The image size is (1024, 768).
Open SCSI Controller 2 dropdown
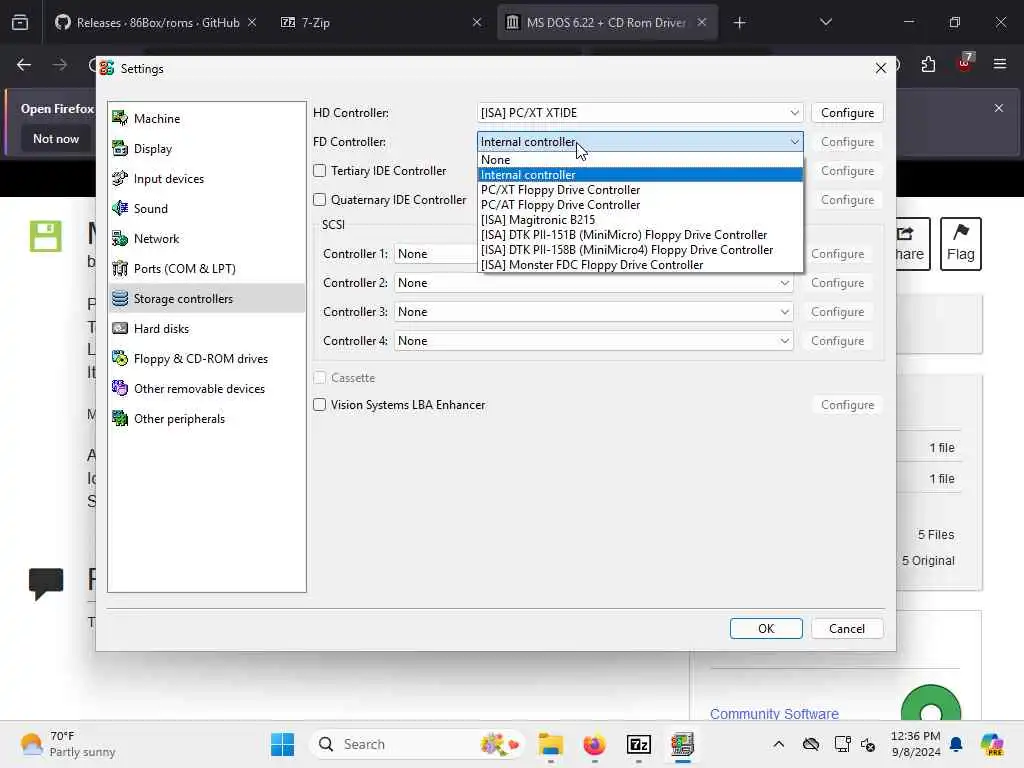594,283
